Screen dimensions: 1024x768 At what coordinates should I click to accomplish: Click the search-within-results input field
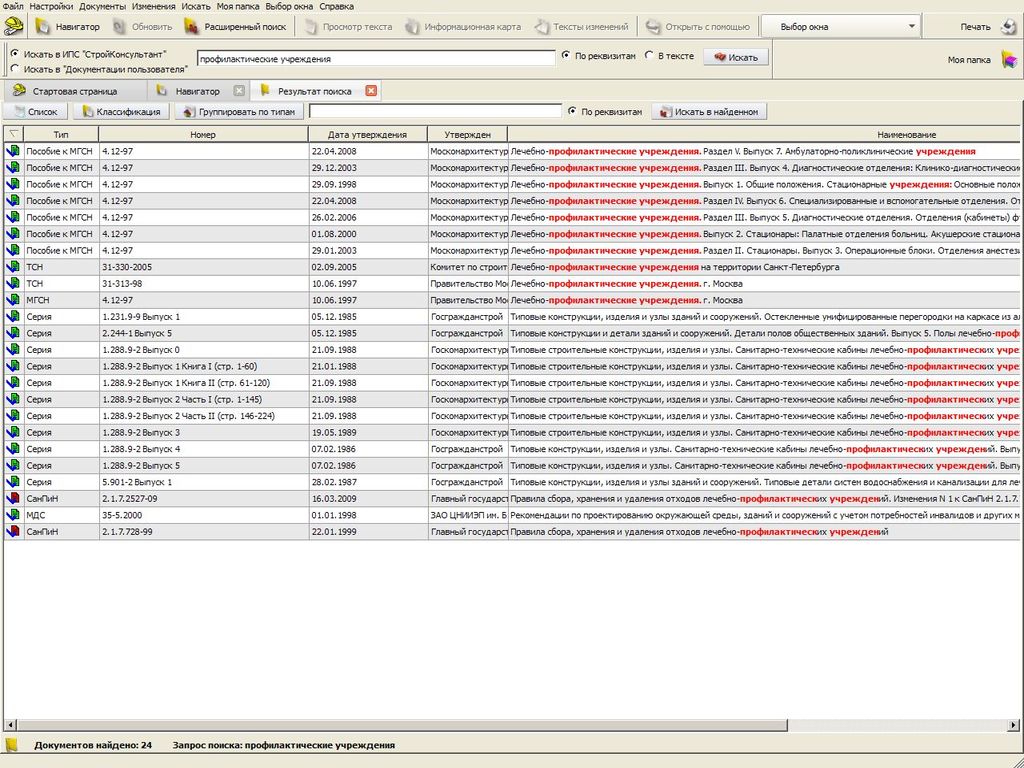point(435,112)
